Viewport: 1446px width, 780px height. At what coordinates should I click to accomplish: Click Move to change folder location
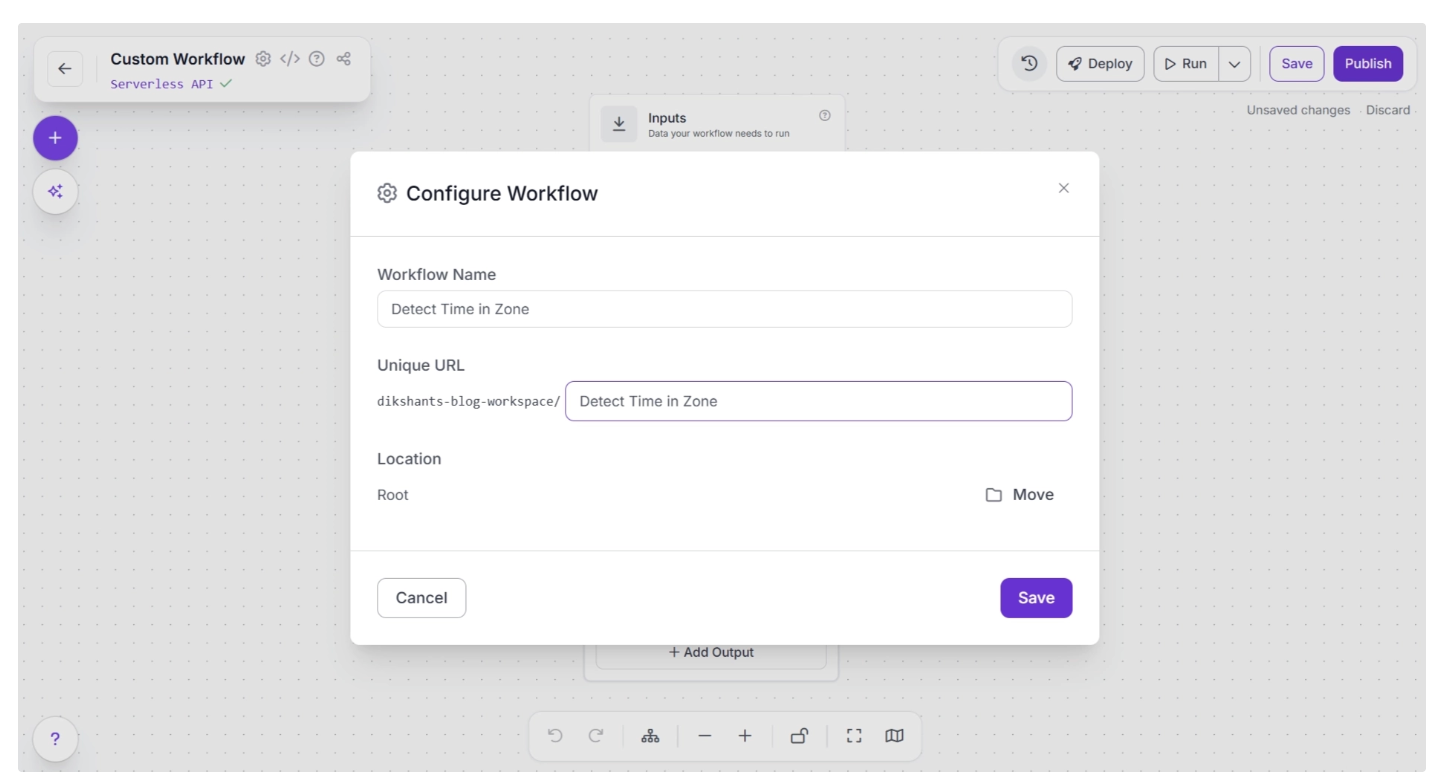(x=1020, y=495)
